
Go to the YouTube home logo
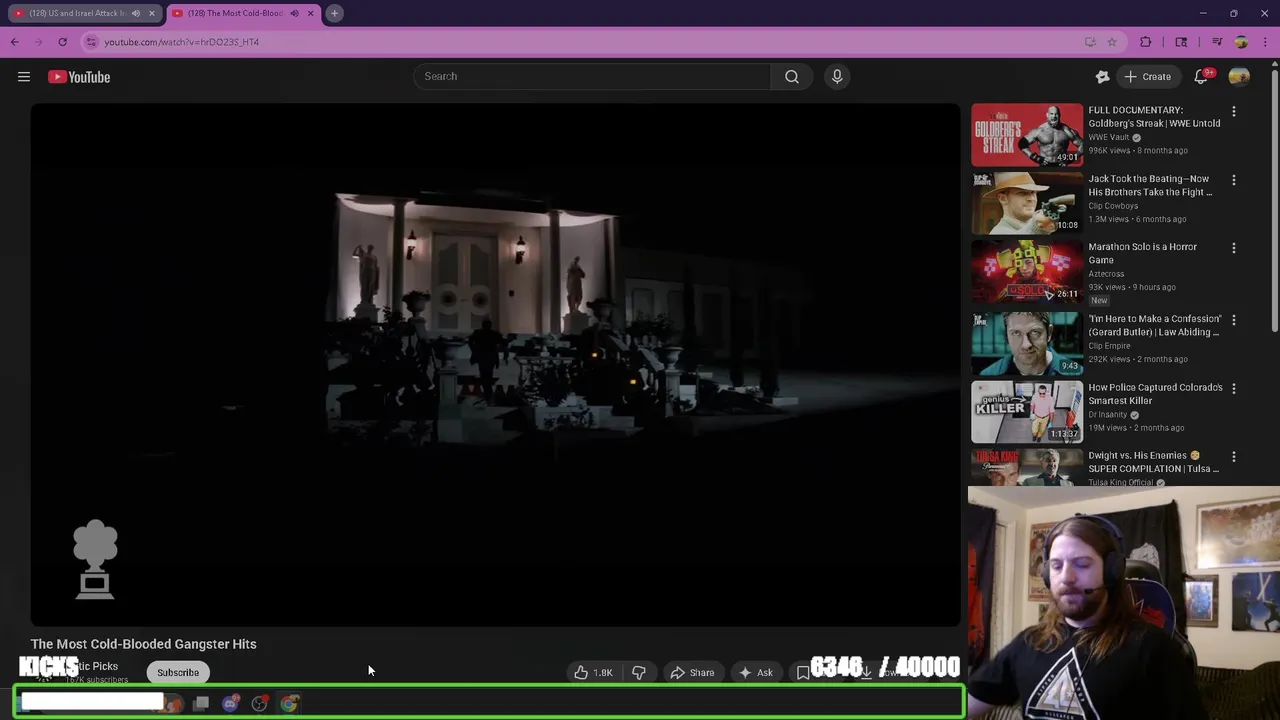coord(79,77)
